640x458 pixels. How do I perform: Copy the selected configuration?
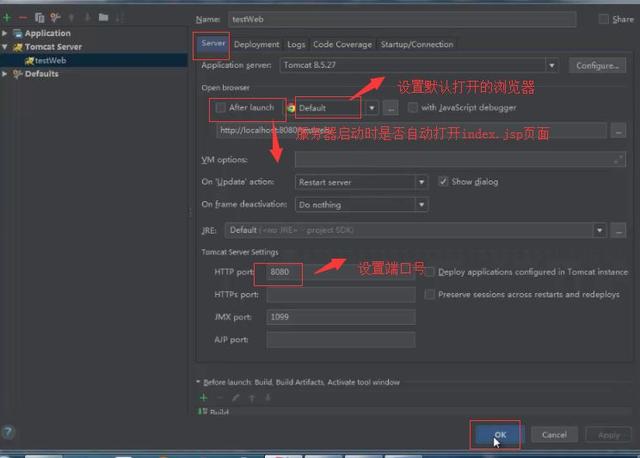pyautogui.click(x=39, y=18)
